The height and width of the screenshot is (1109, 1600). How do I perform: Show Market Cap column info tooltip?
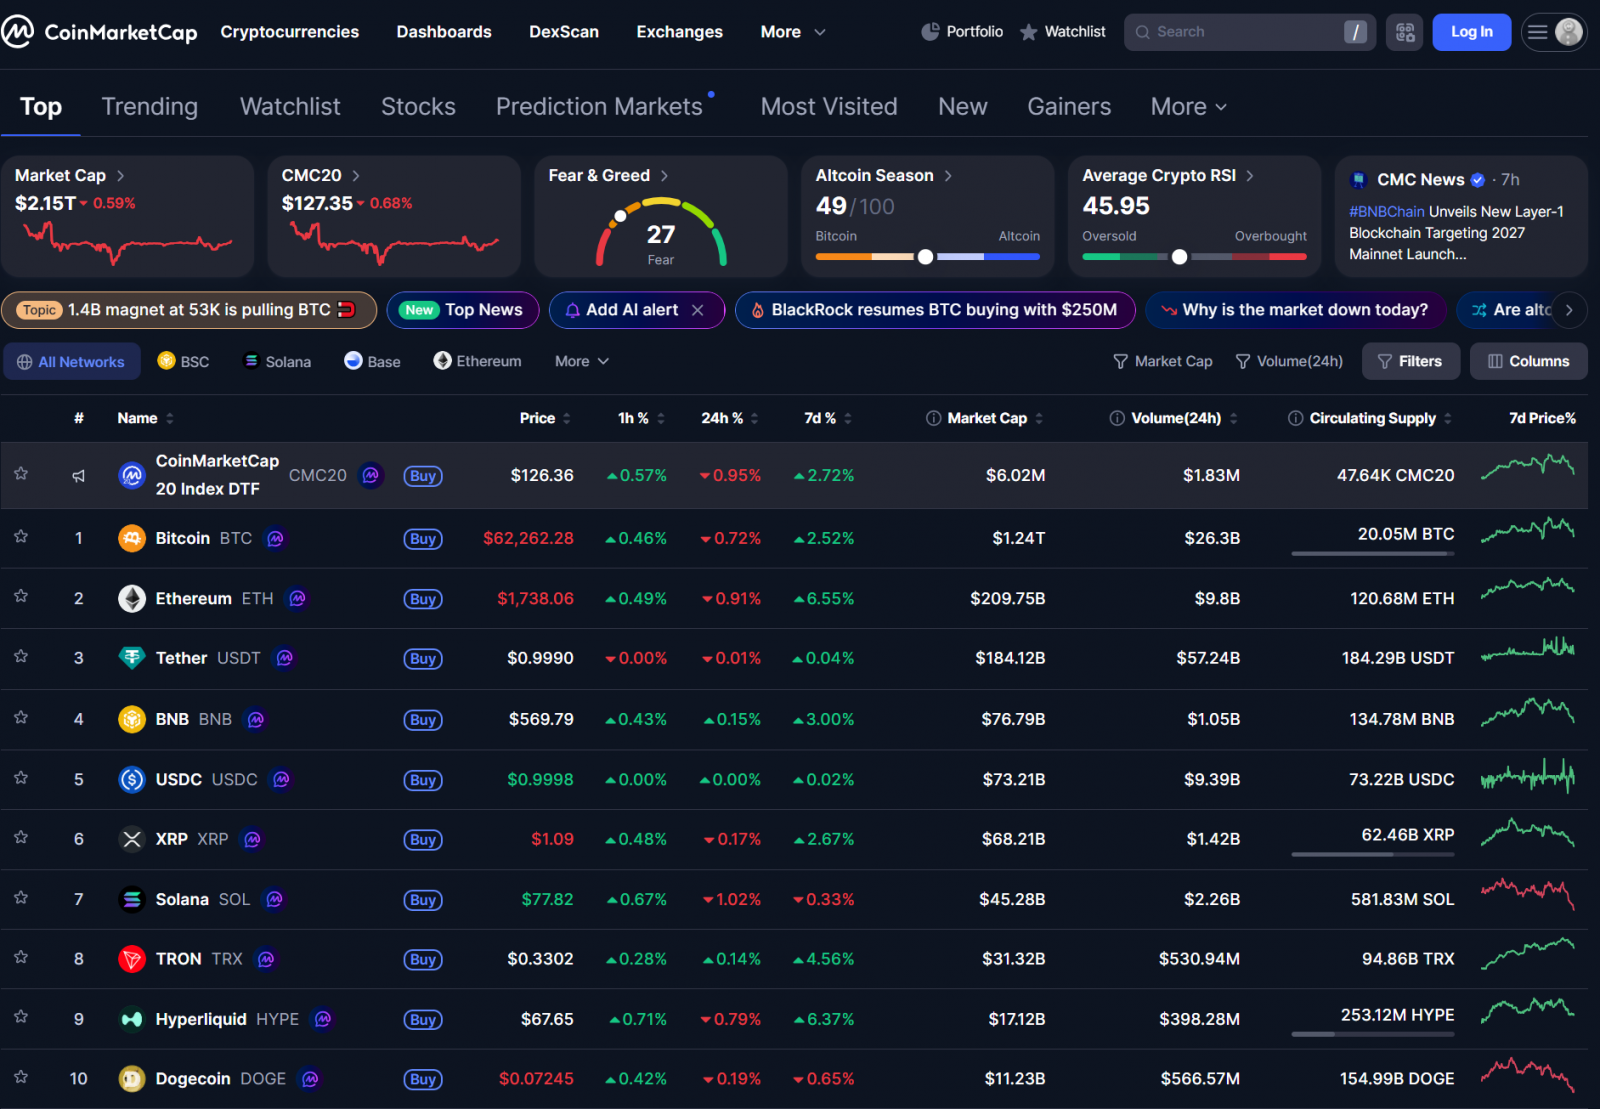(933, 418)
